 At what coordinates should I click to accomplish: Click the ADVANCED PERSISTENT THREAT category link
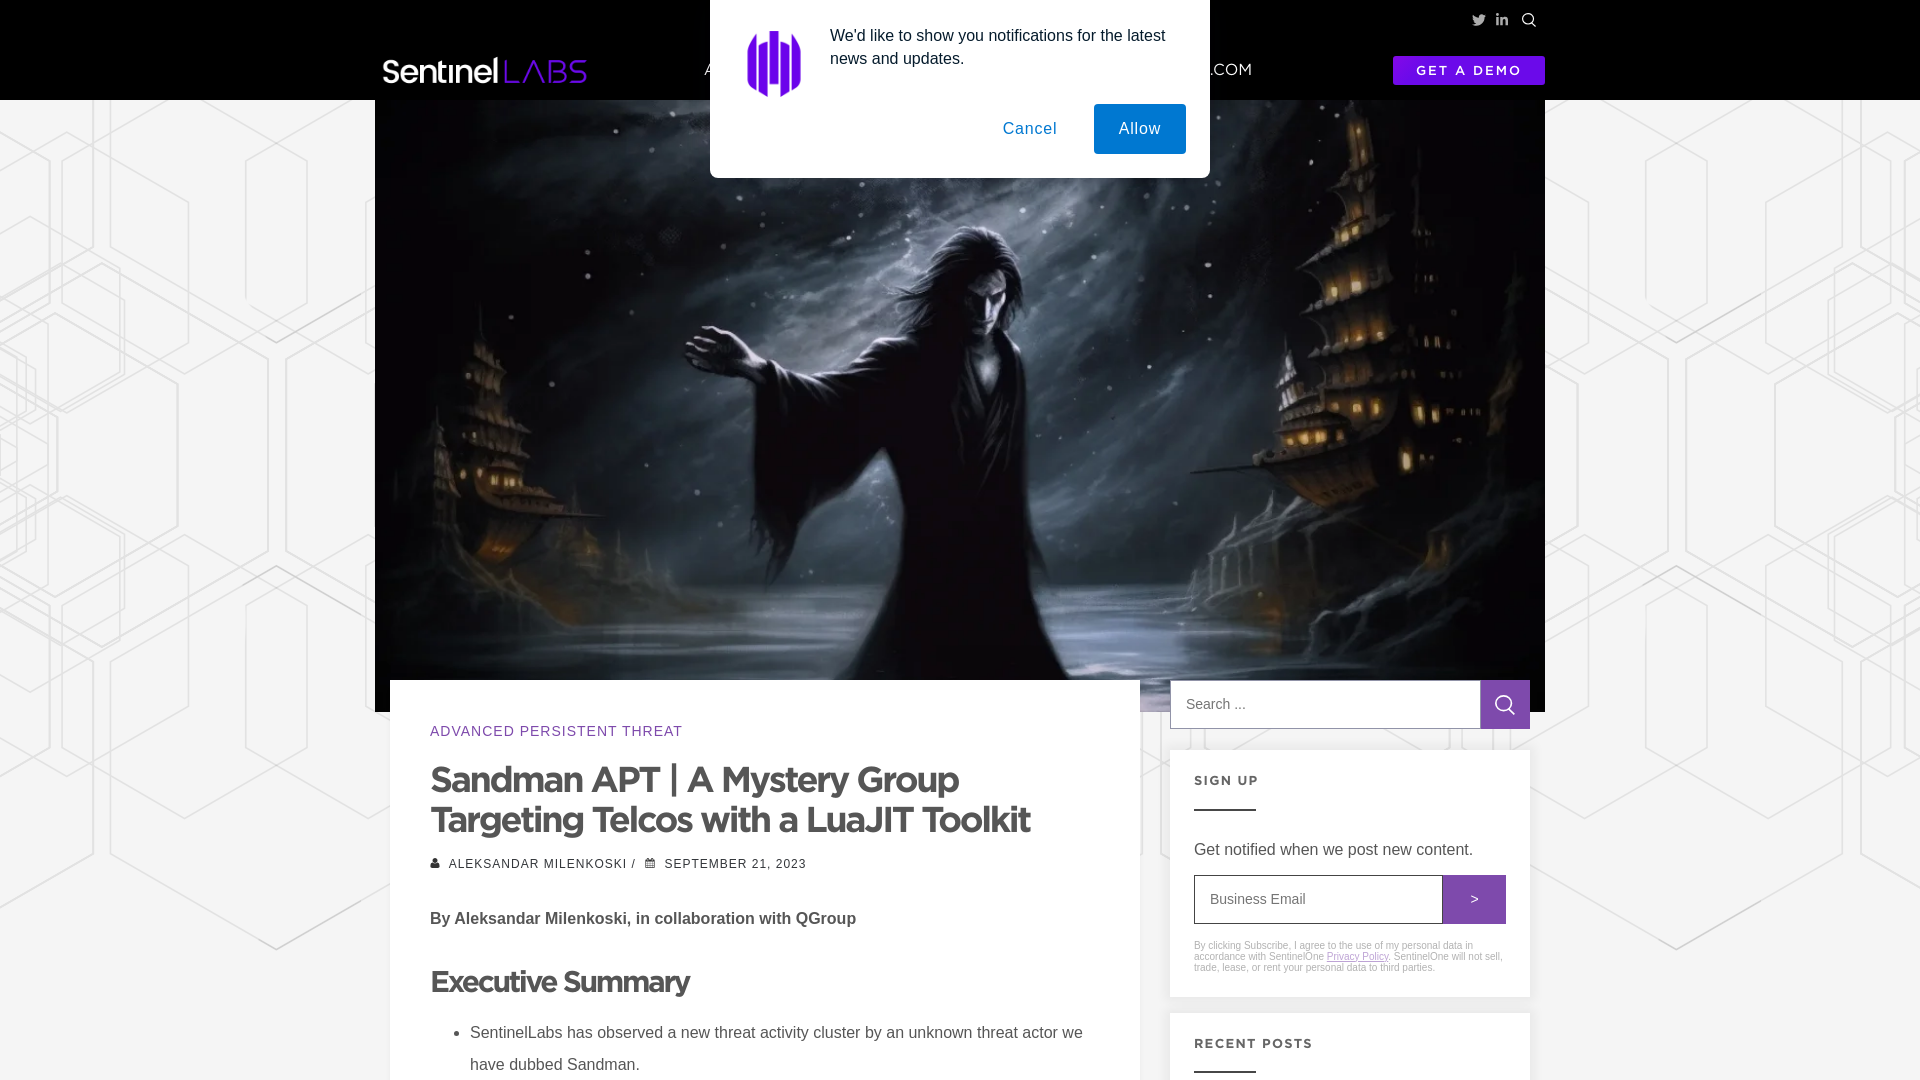pos(556,731)
